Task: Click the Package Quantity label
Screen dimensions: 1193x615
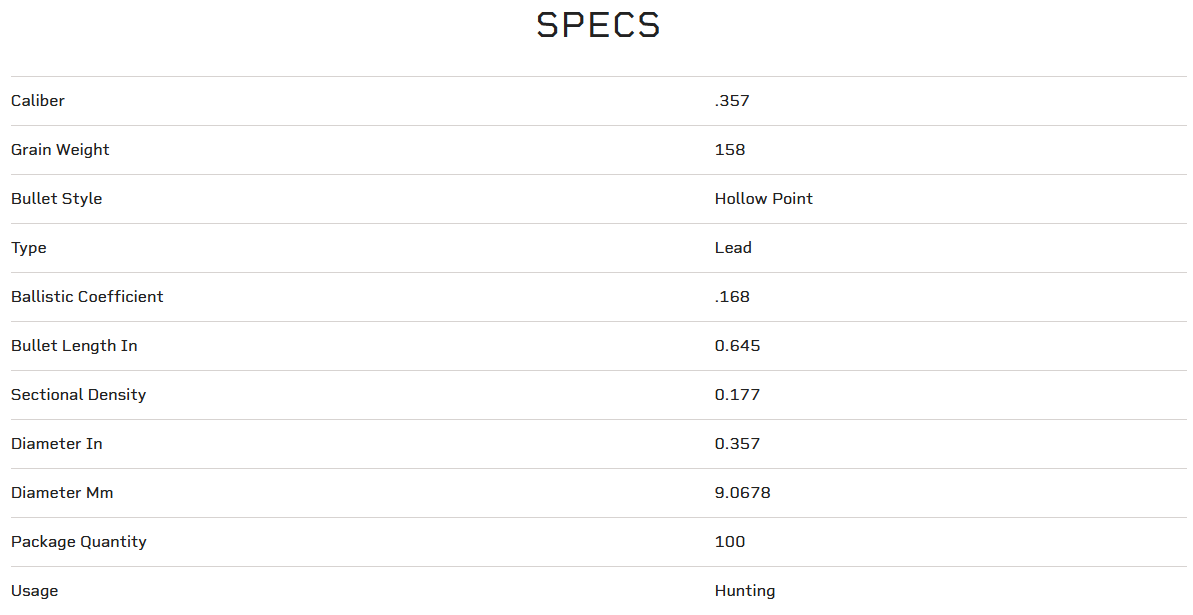Action: pos(78,542)
